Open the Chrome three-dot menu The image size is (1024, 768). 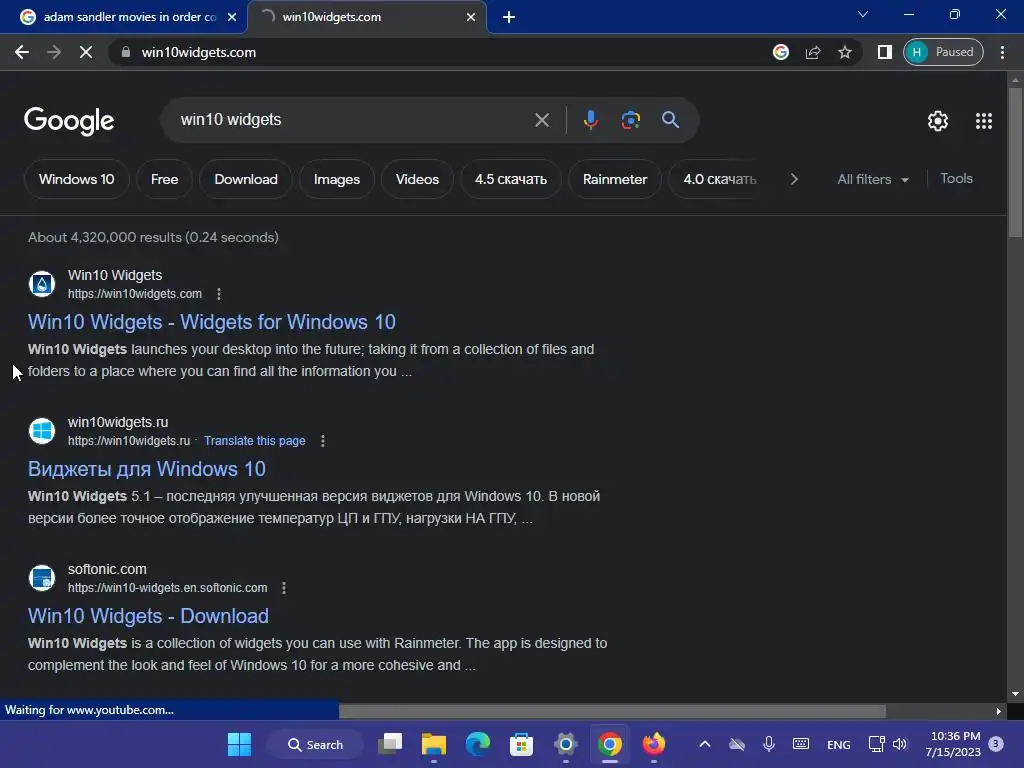1002,52
